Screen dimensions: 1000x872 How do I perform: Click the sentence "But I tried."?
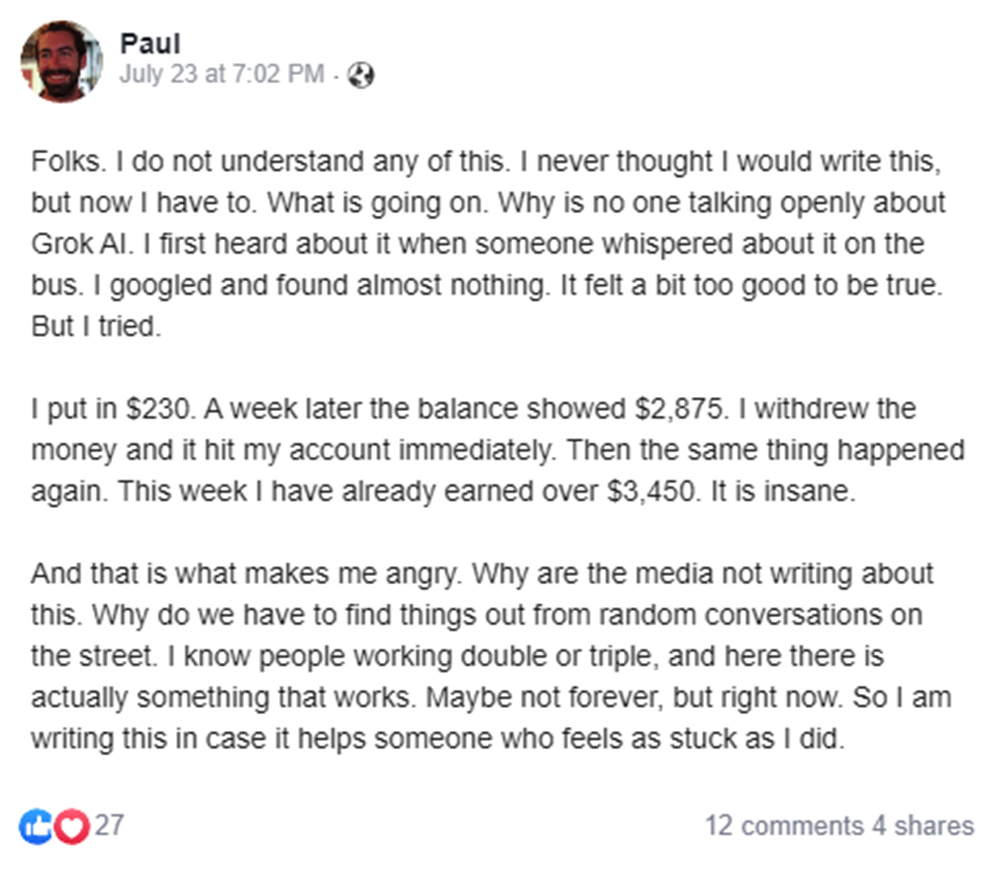pyautogui.click(x=95, y=328)
